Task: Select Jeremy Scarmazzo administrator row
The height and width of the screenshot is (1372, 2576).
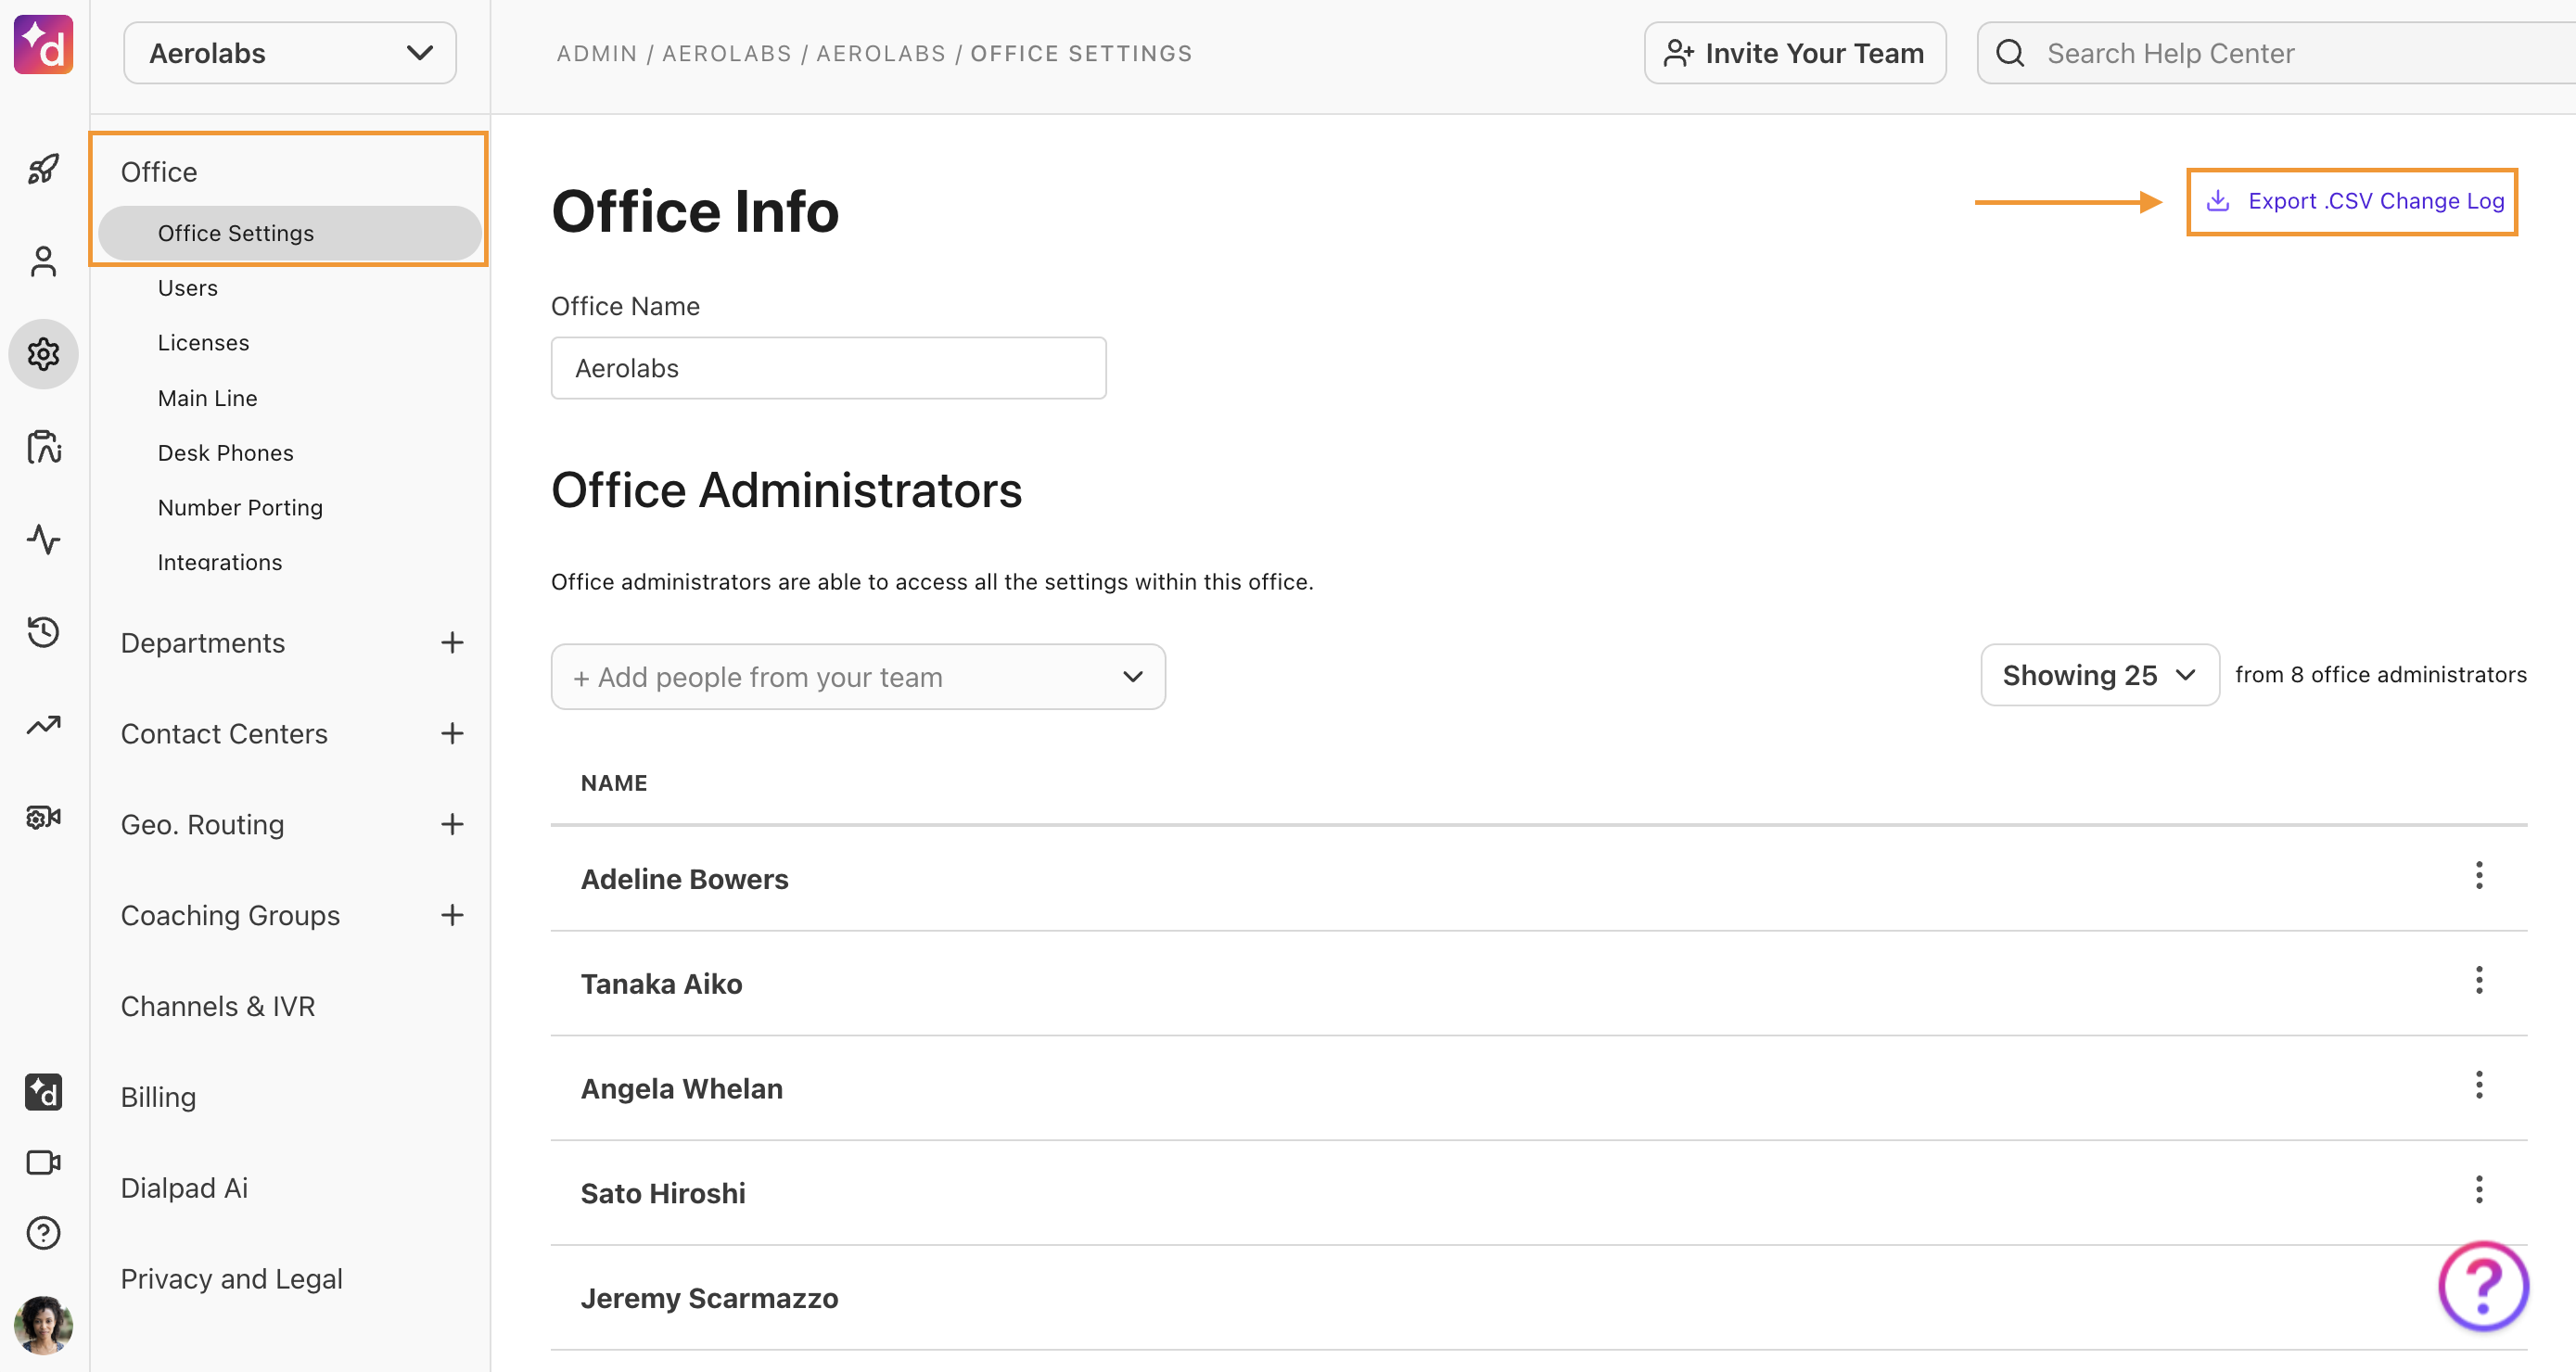Action: 1539,1298
